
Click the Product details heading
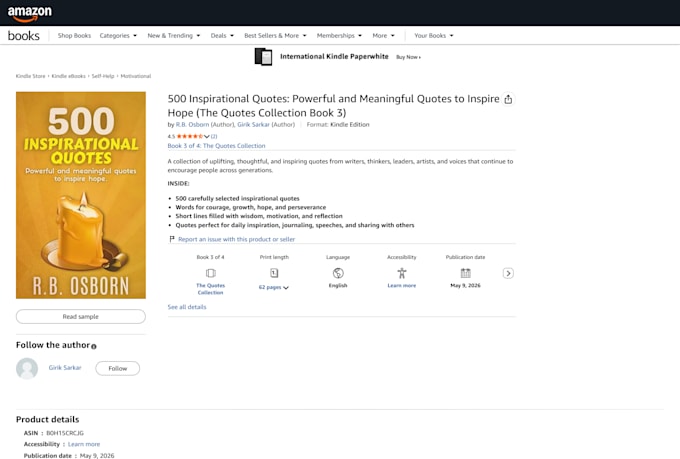coord(48,420)
